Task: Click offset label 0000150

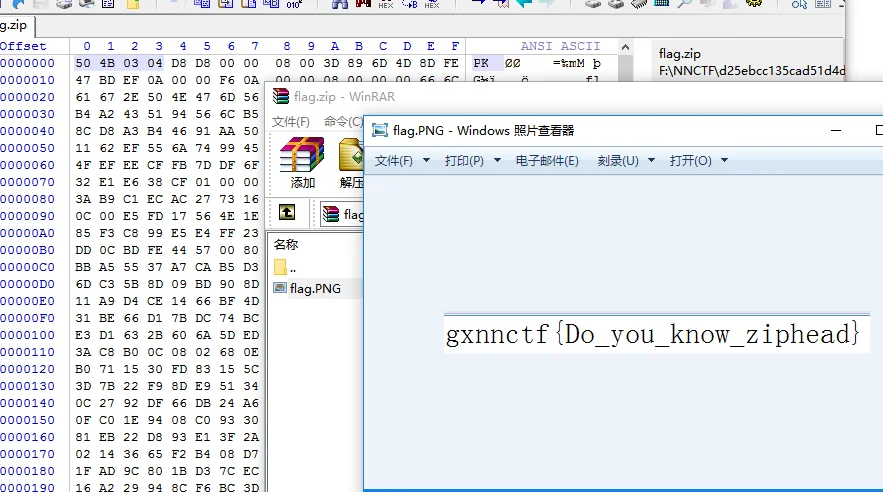Action: tap(27, 420)
